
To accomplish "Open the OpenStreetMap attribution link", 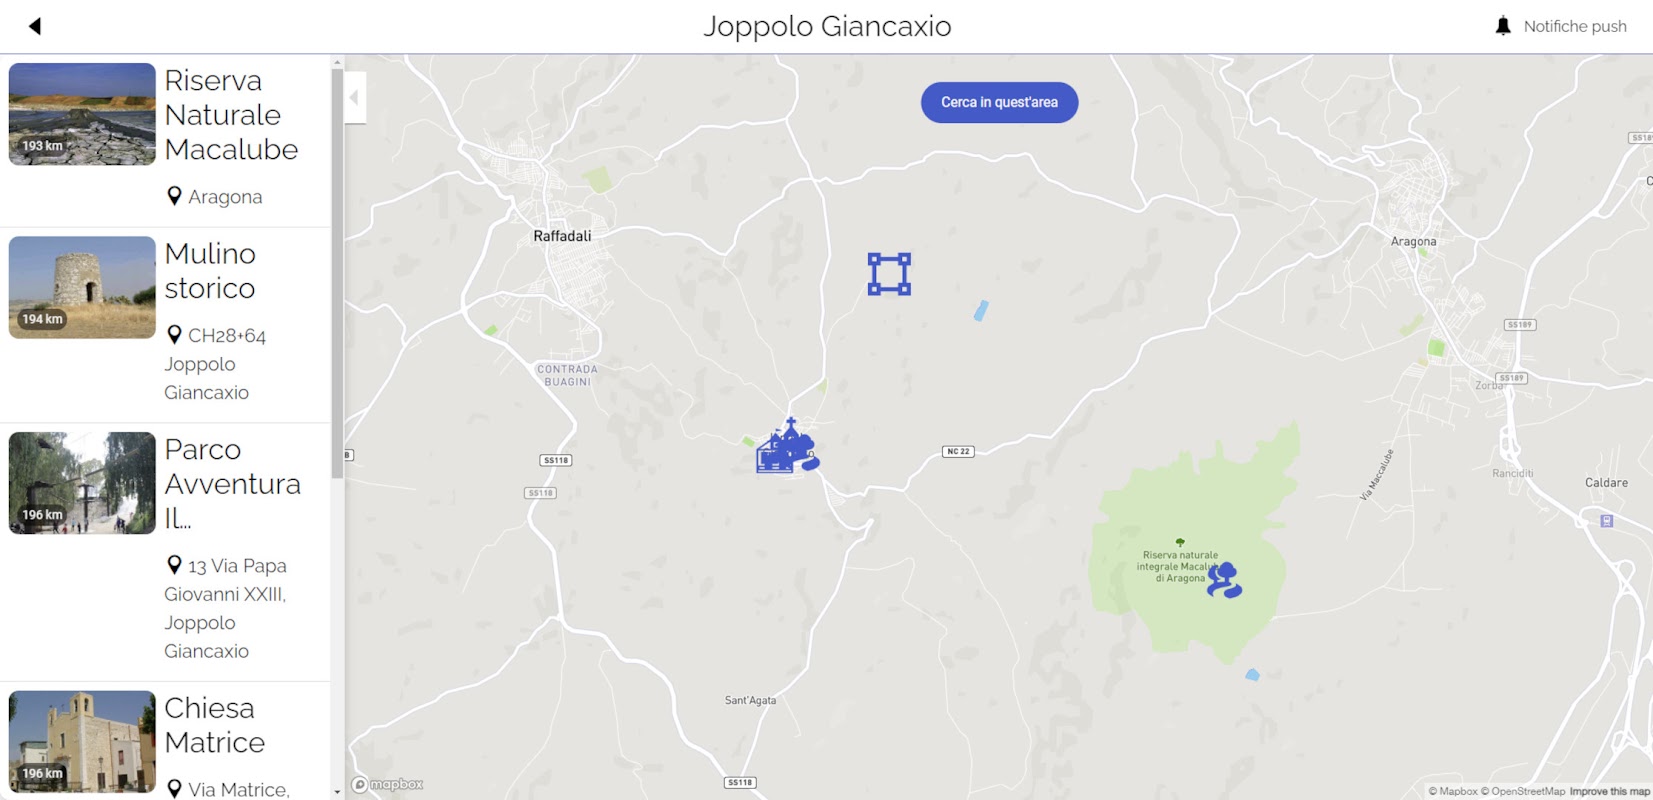I will [x=1523, y=791].
